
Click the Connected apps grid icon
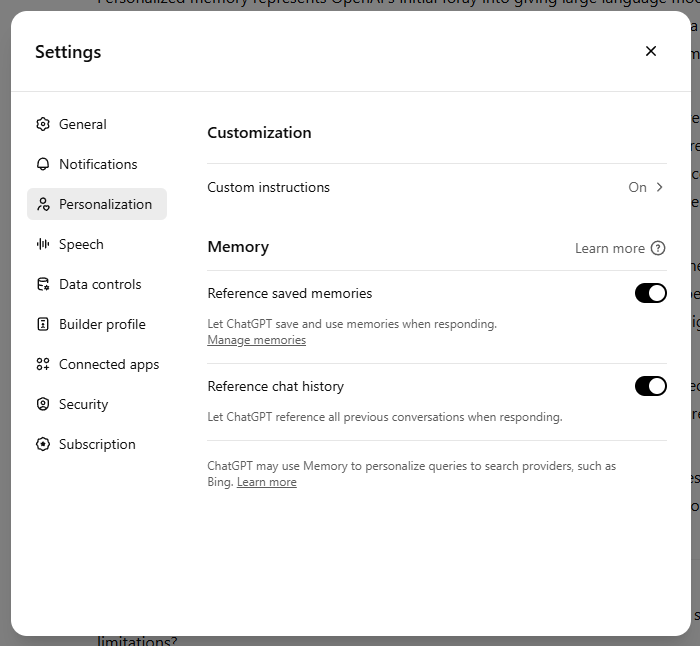tap(43, 364)
